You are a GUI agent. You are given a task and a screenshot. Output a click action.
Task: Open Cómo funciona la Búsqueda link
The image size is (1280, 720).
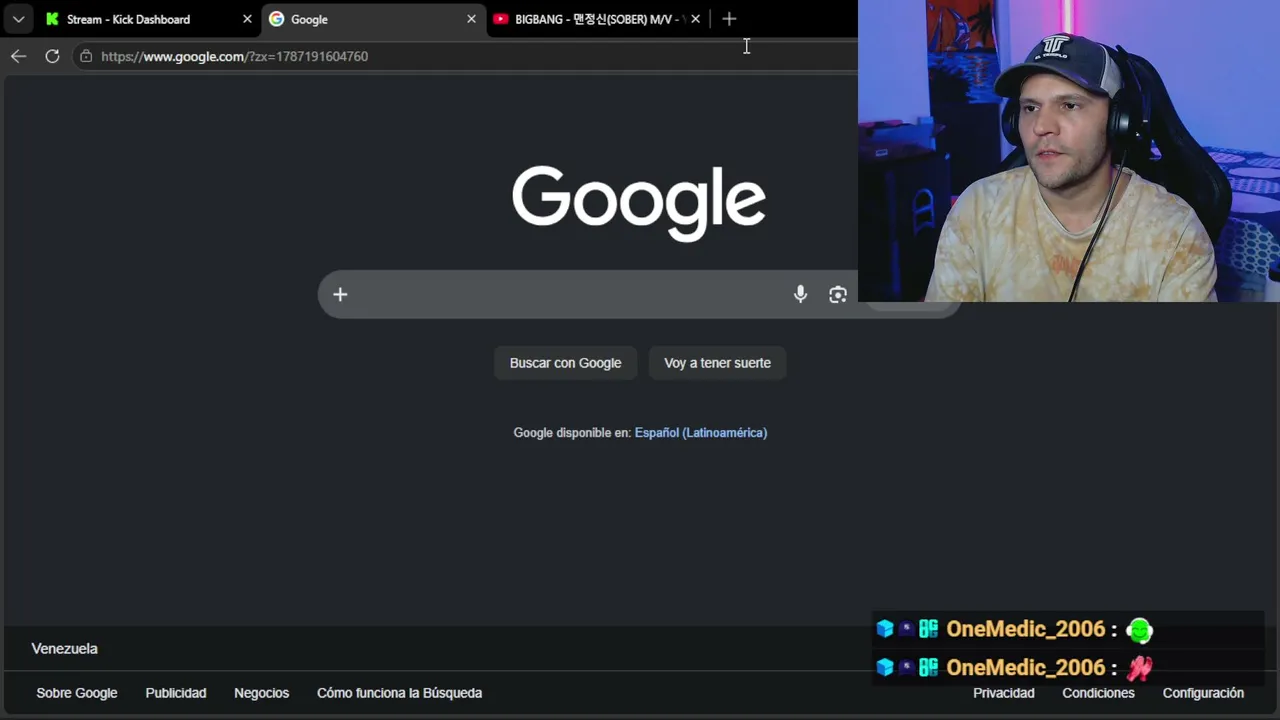pyautogui.click(x=399, y=693)
